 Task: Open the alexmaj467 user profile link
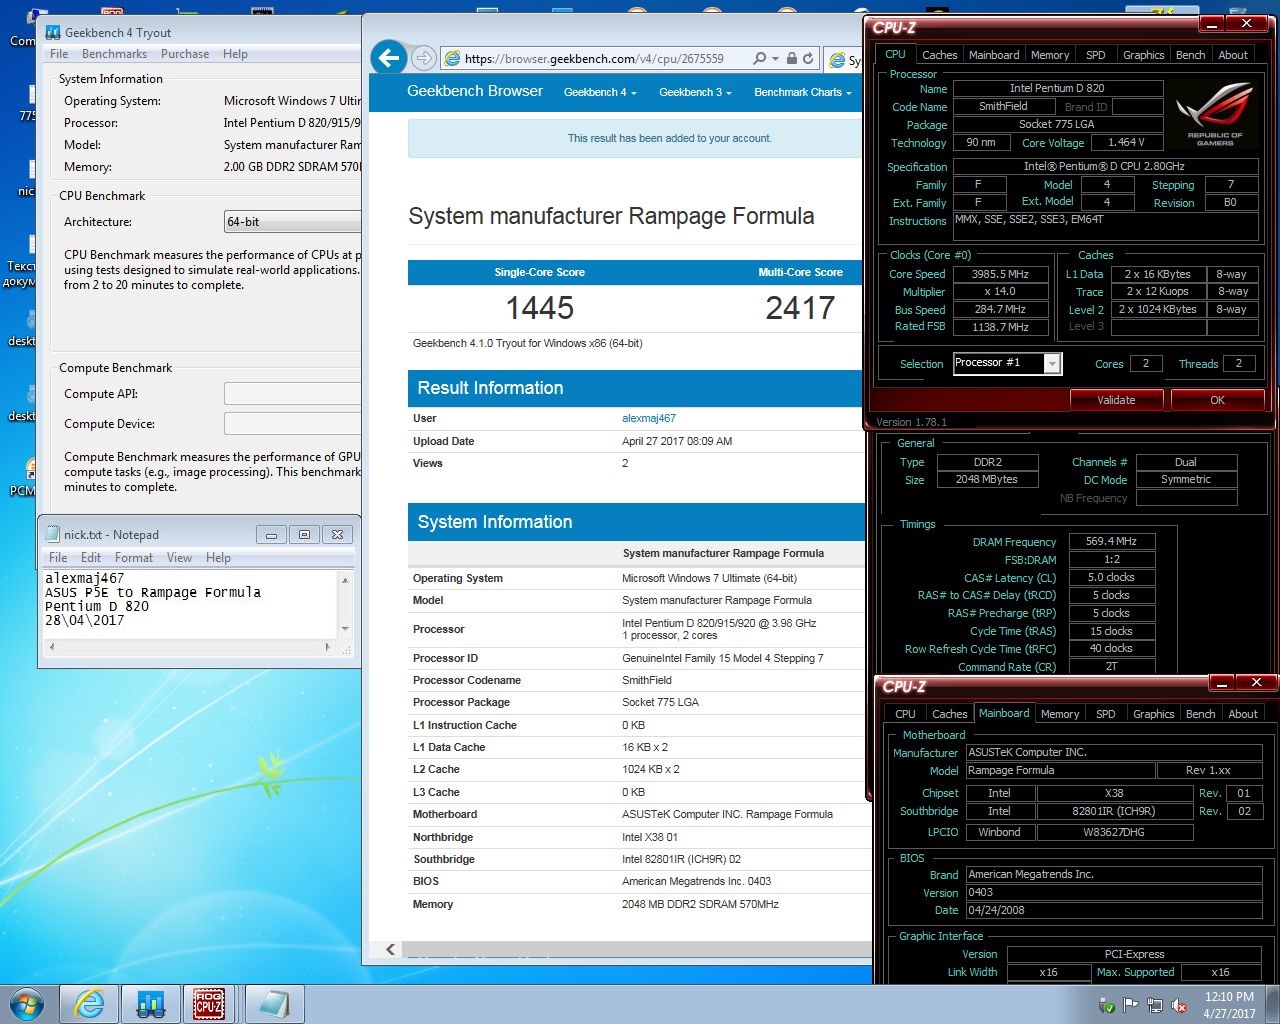649,419
